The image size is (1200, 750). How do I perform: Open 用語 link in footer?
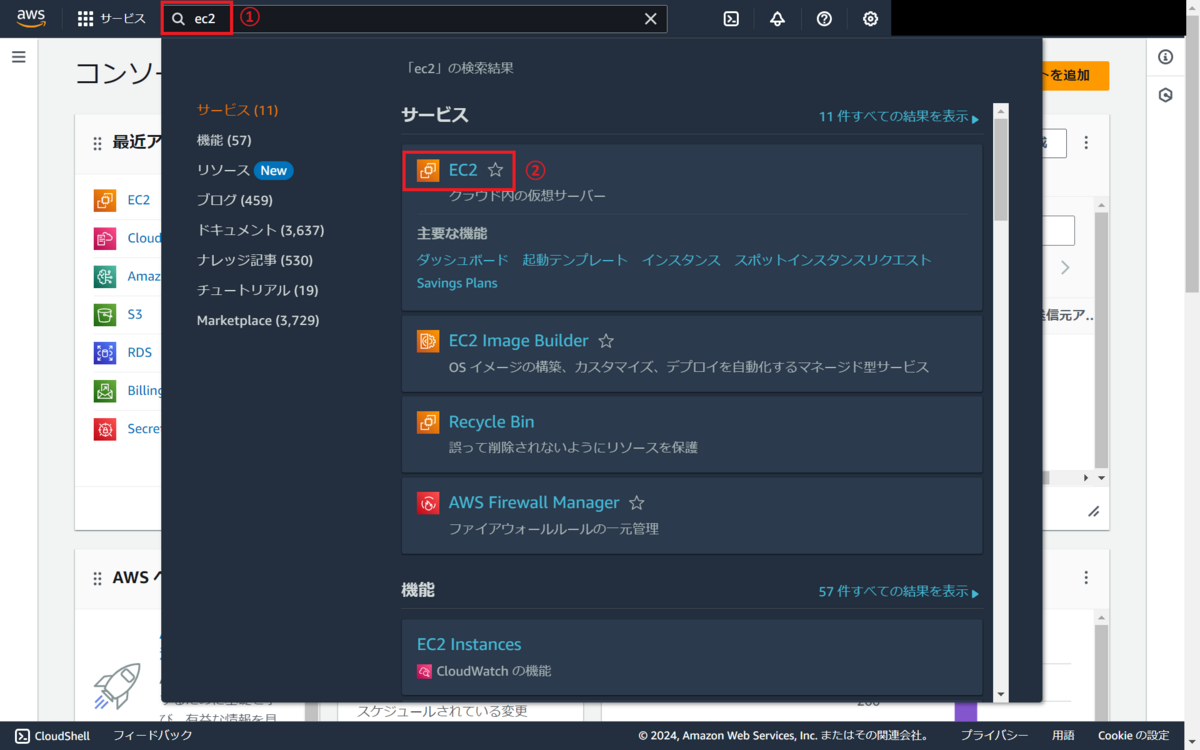click(1063, 736)
